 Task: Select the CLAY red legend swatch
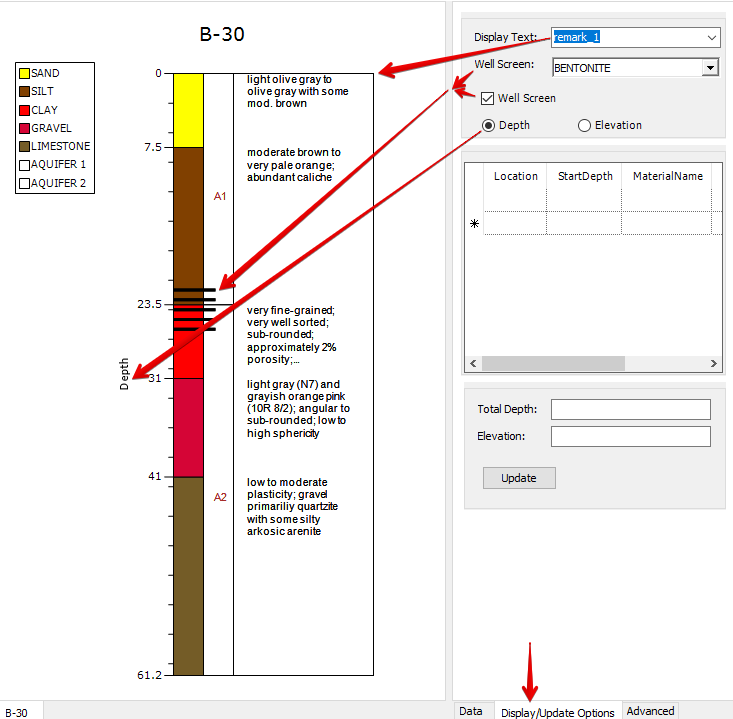coord(24,110)
